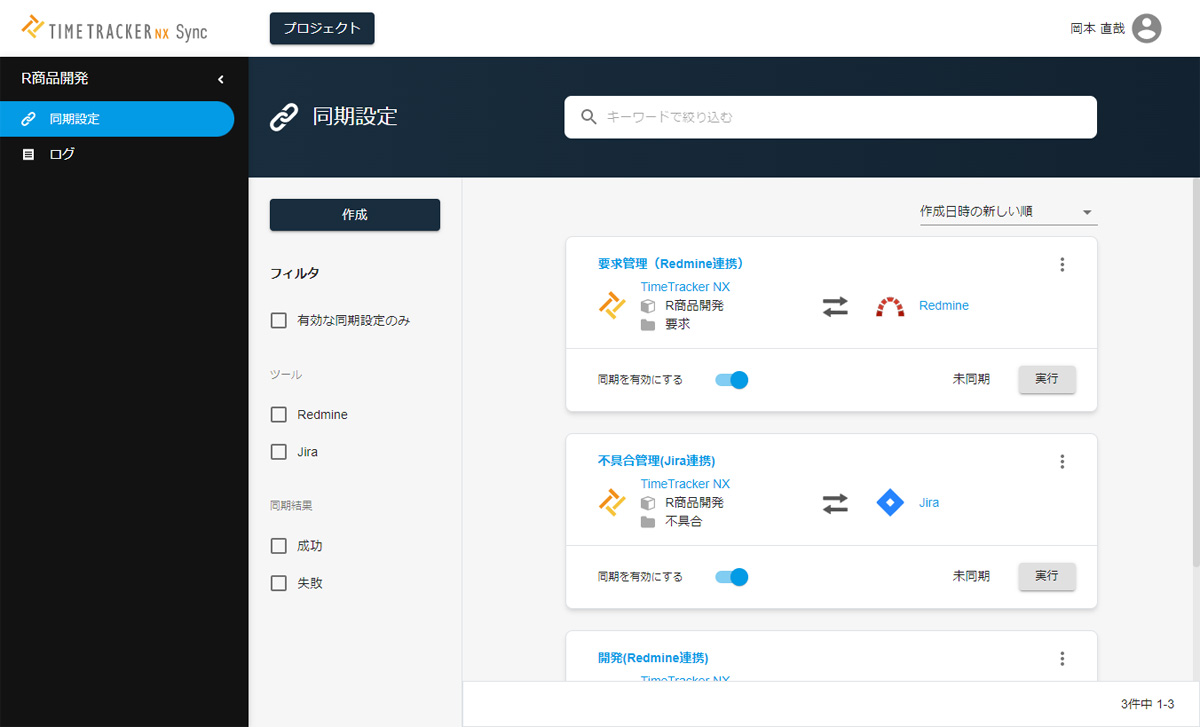The height and width of the screenshot is (727, 1200).
Task: Check the Jira tool filter checkbox
Action: pos(277,452)
